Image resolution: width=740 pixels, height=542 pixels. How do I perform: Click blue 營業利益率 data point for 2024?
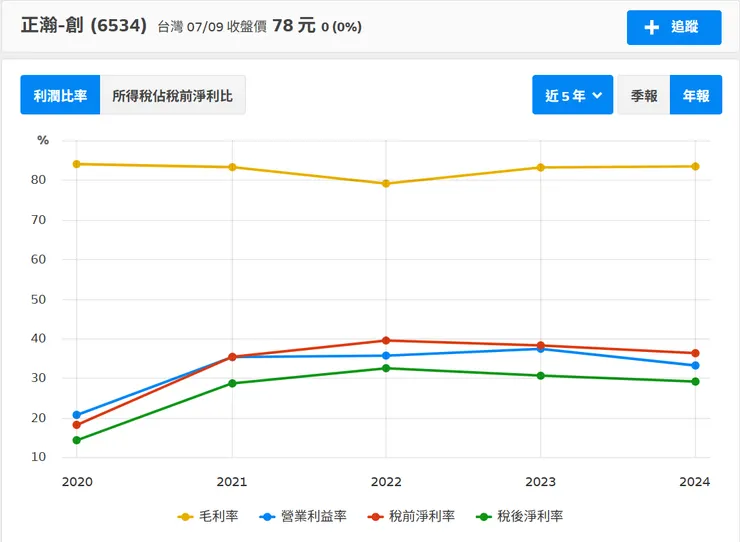pos(695,366)
